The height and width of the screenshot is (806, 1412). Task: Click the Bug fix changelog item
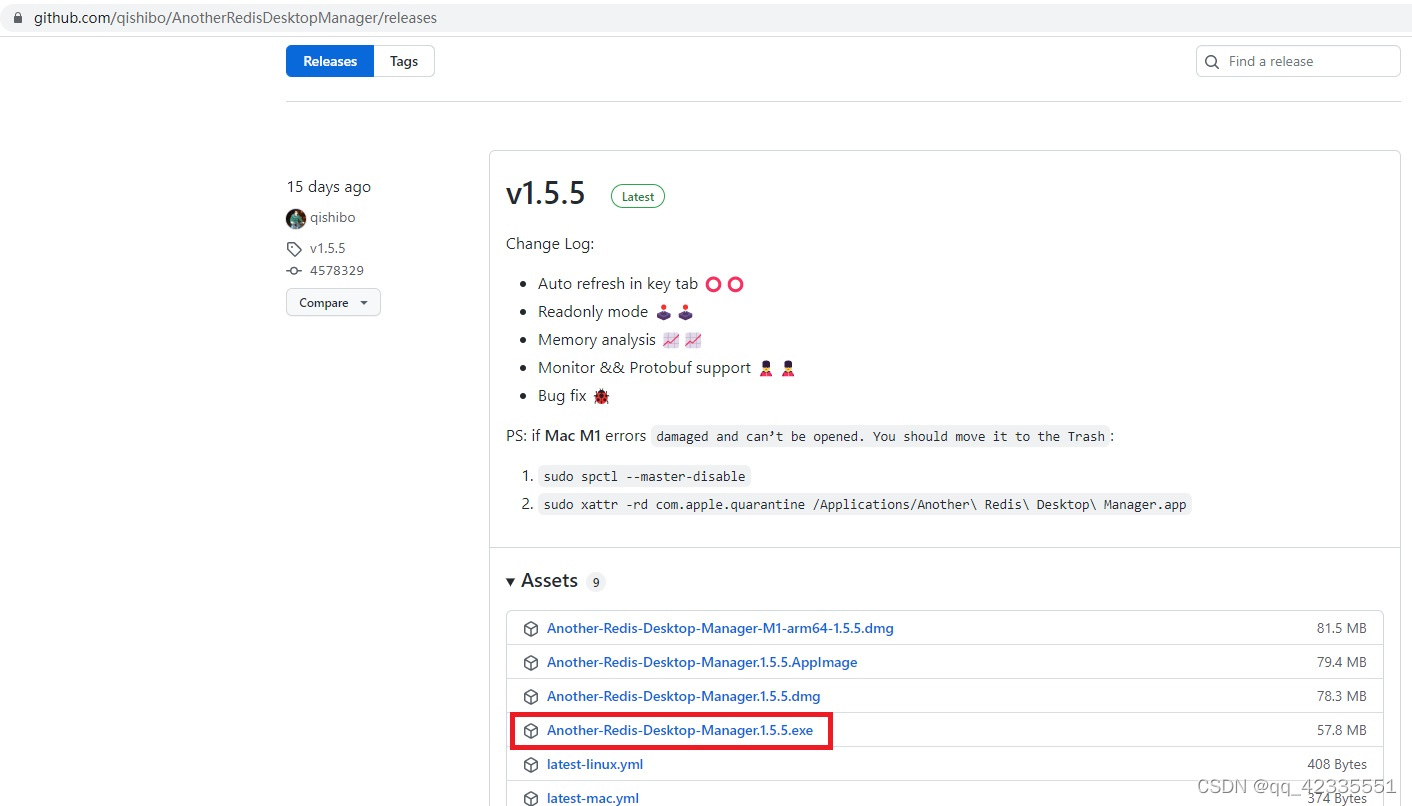point(574,396)
